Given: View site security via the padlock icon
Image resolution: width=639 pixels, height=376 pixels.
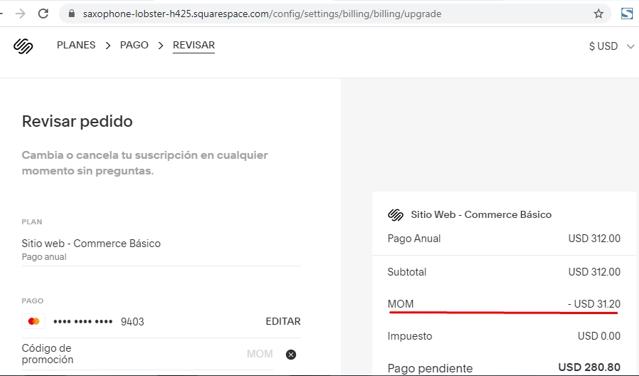Looking at the screenshot, I should point(72,13).
